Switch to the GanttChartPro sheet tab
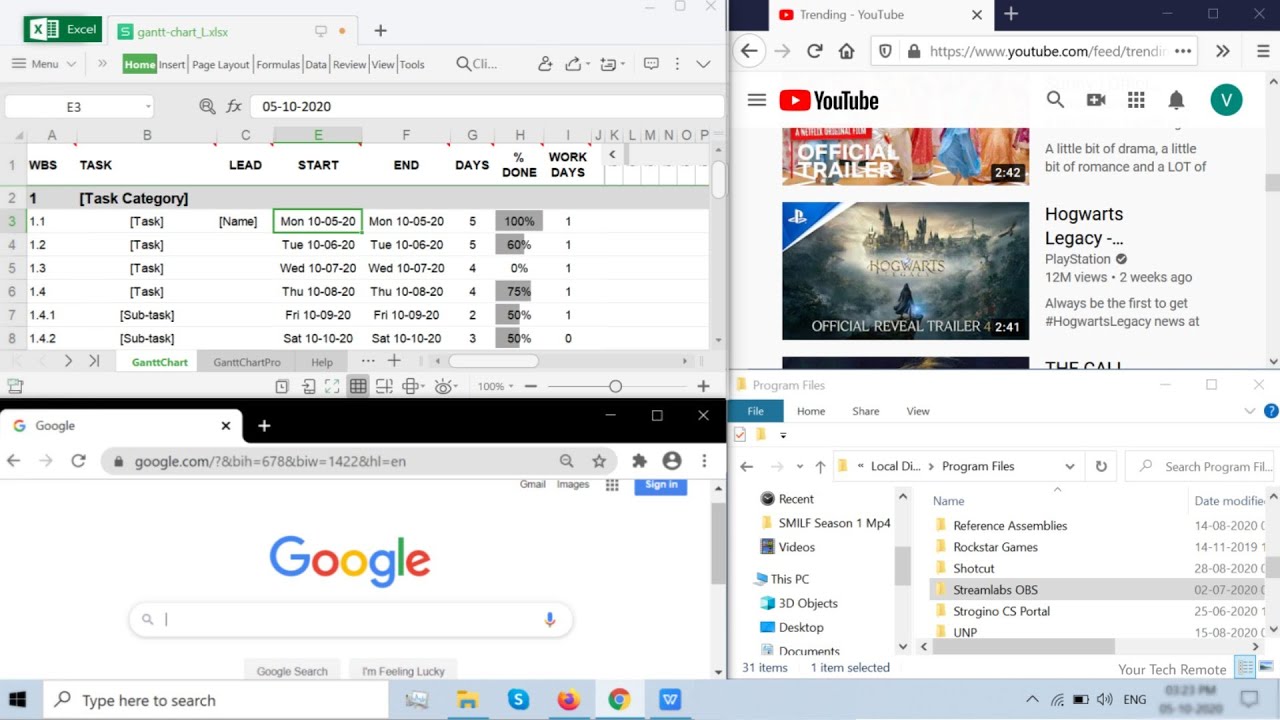Viewport: 1280px width, 720px height. 247,362
